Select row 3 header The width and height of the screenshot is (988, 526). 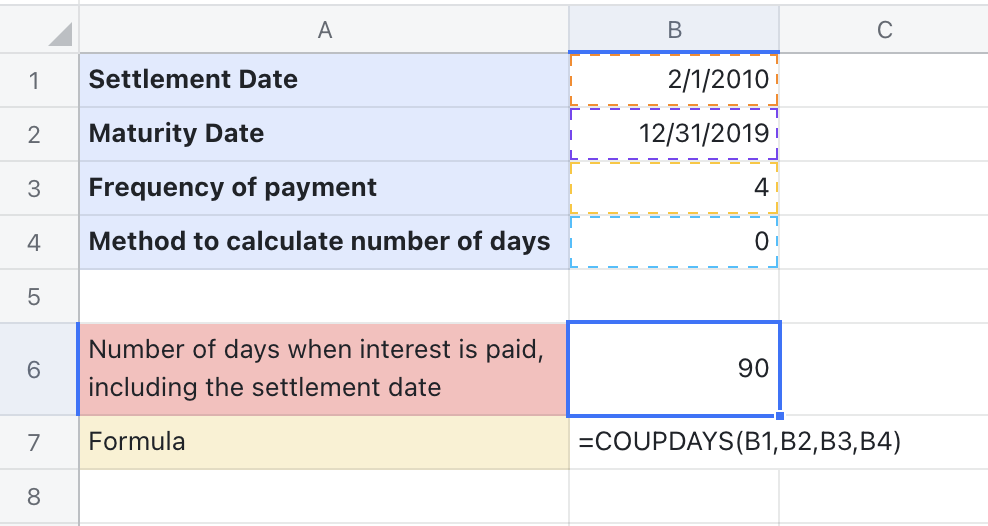[35, 187]
